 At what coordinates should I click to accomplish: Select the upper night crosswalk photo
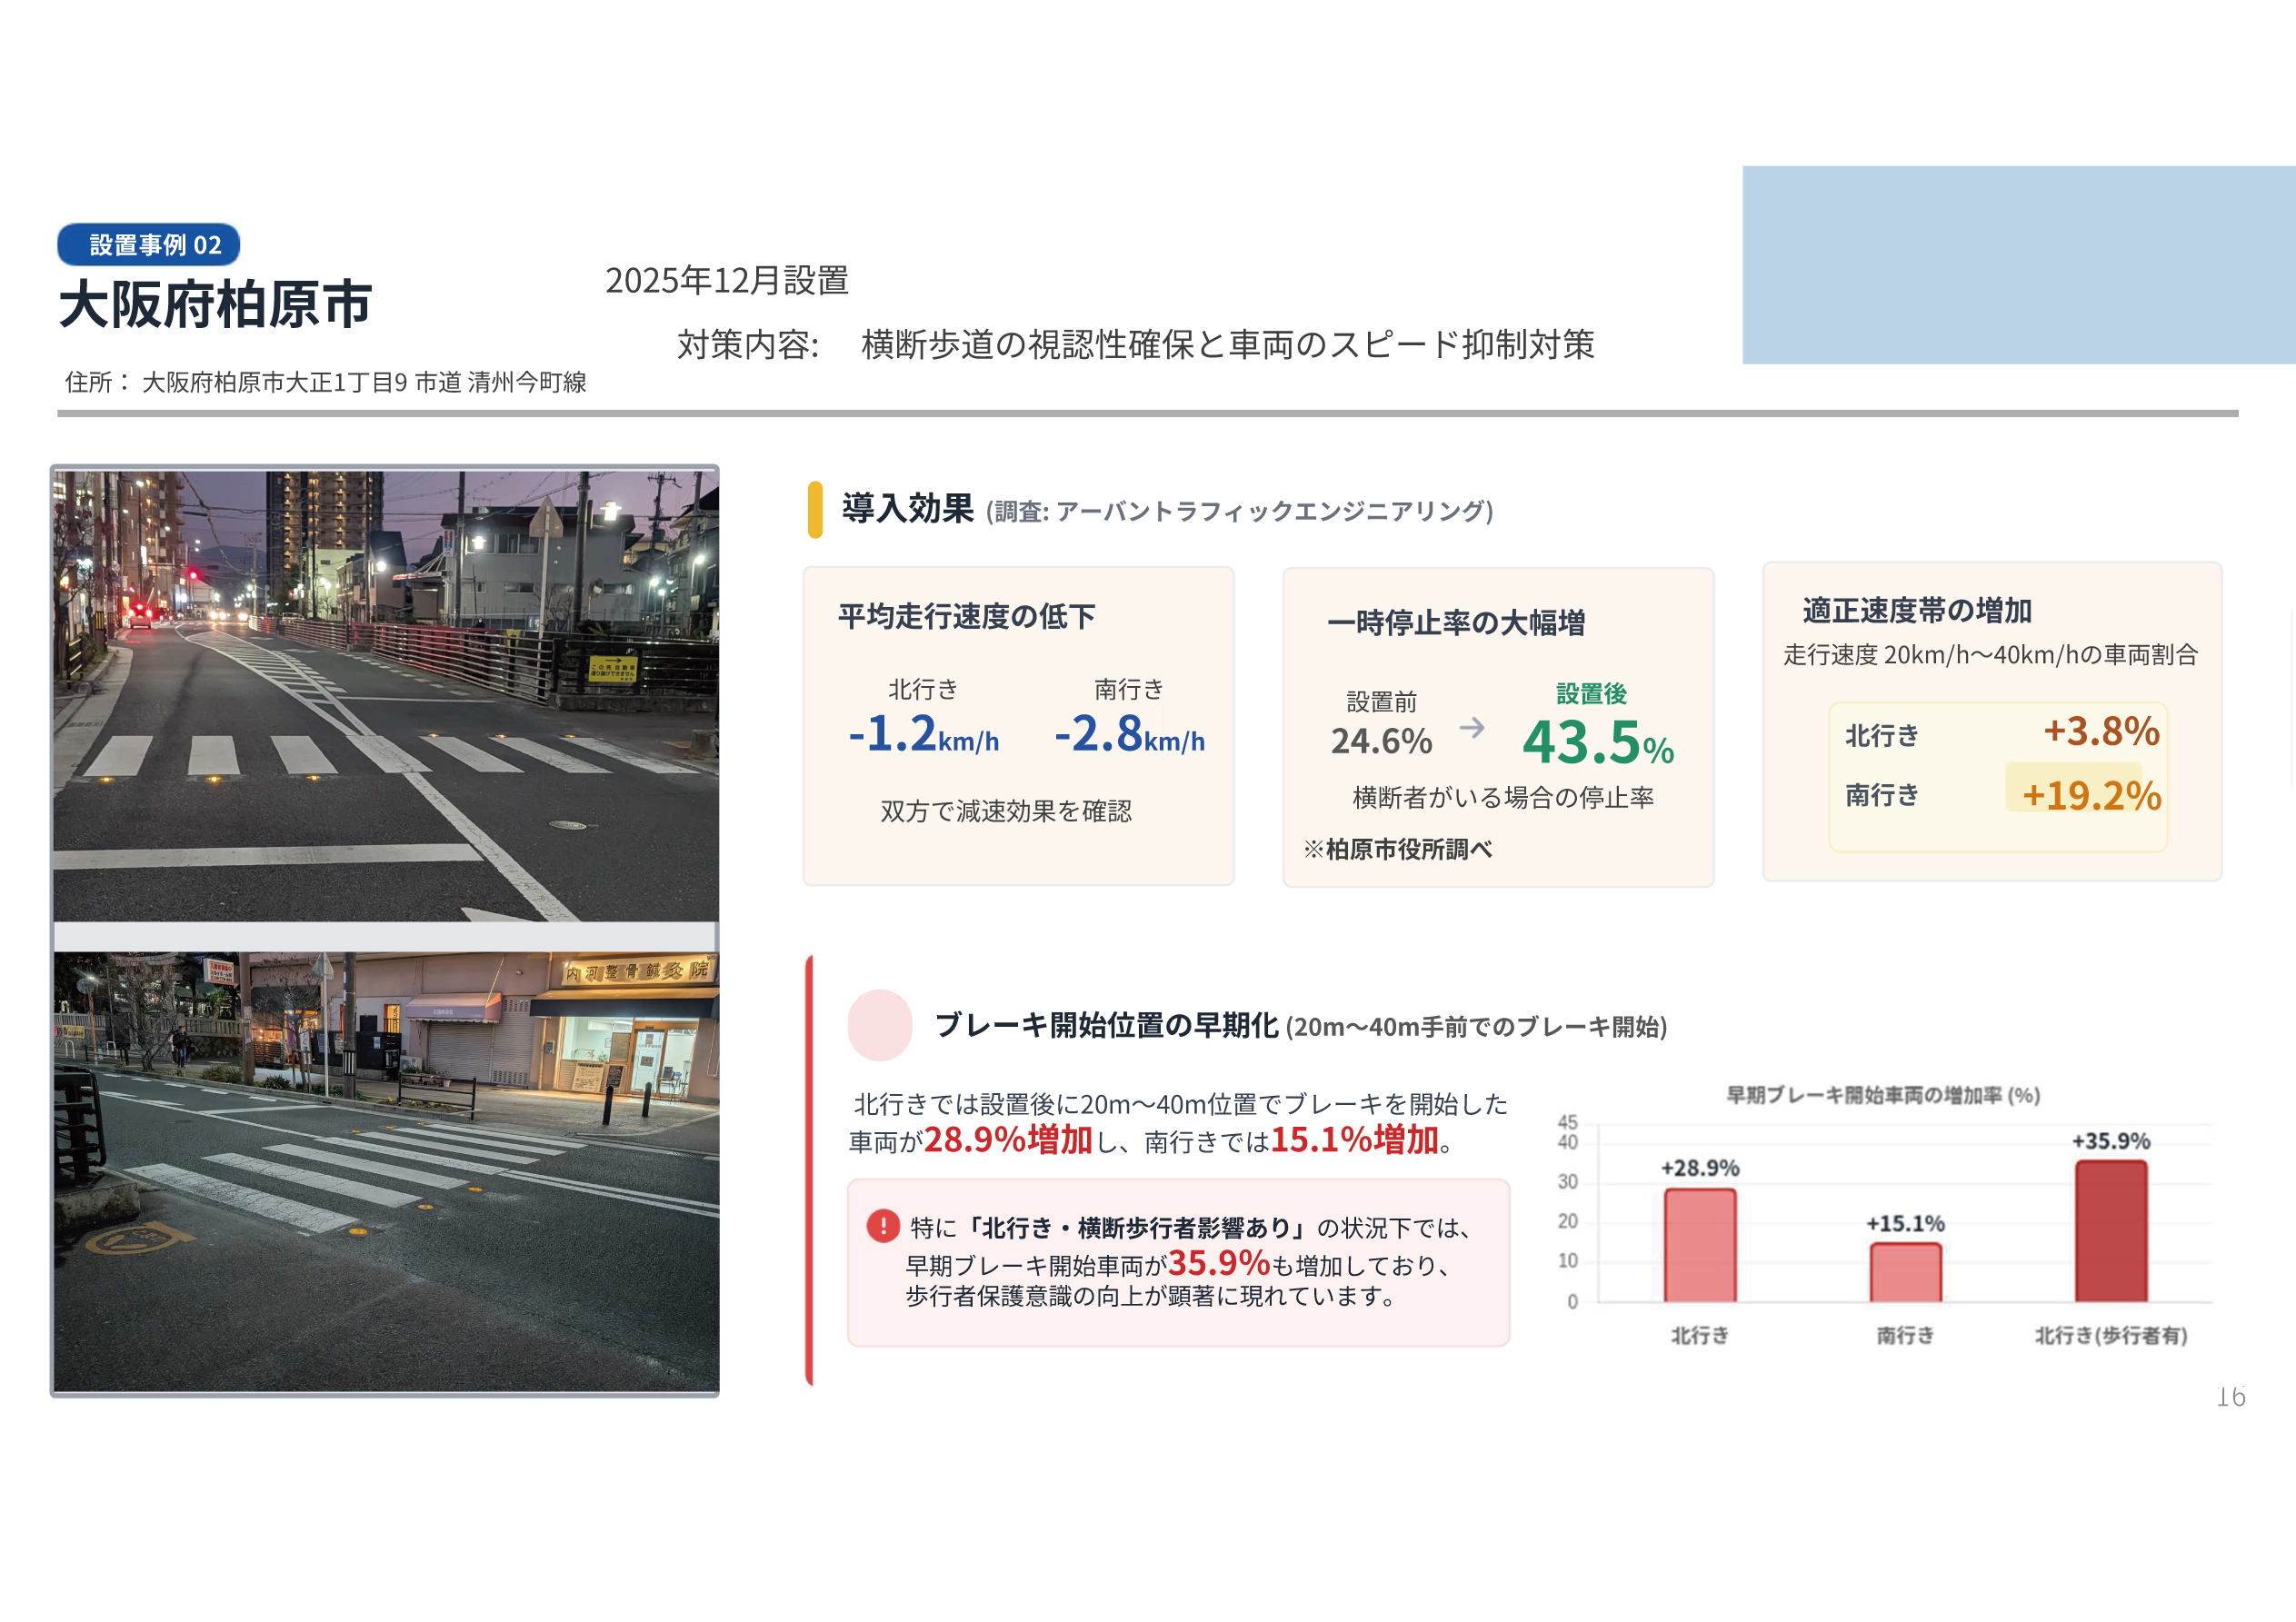tap(386, 695)
